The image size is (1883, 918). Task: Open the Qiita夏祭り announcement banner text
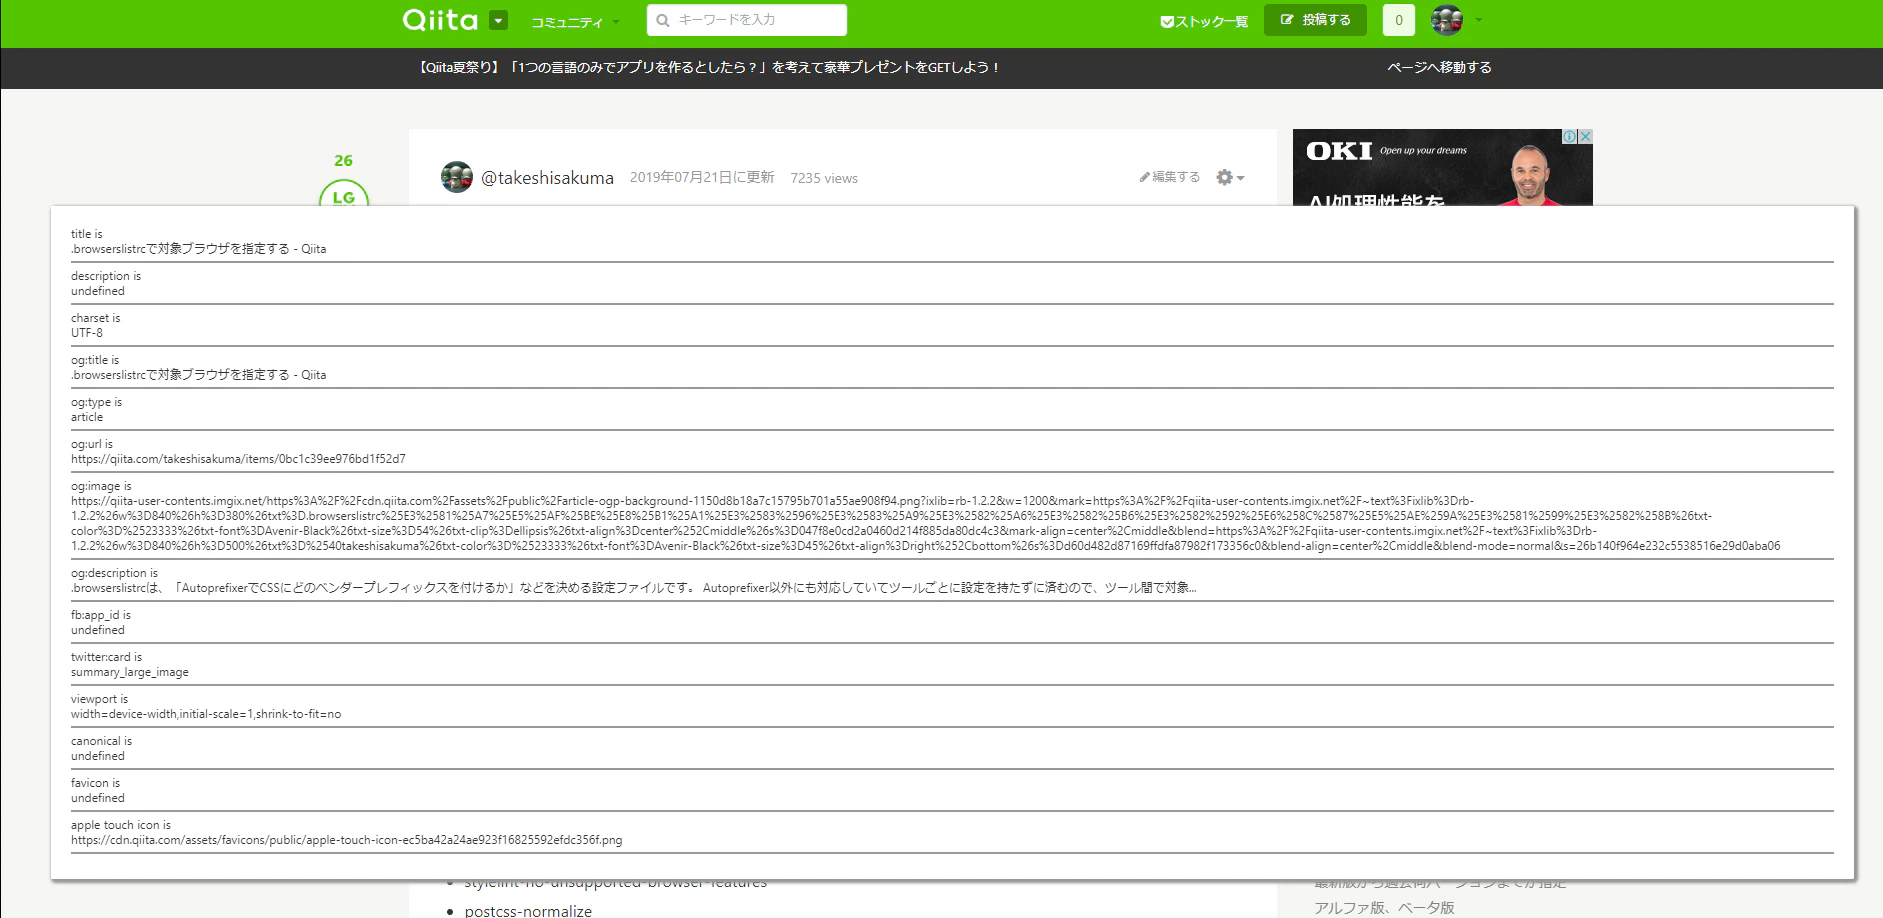[708, 67]
